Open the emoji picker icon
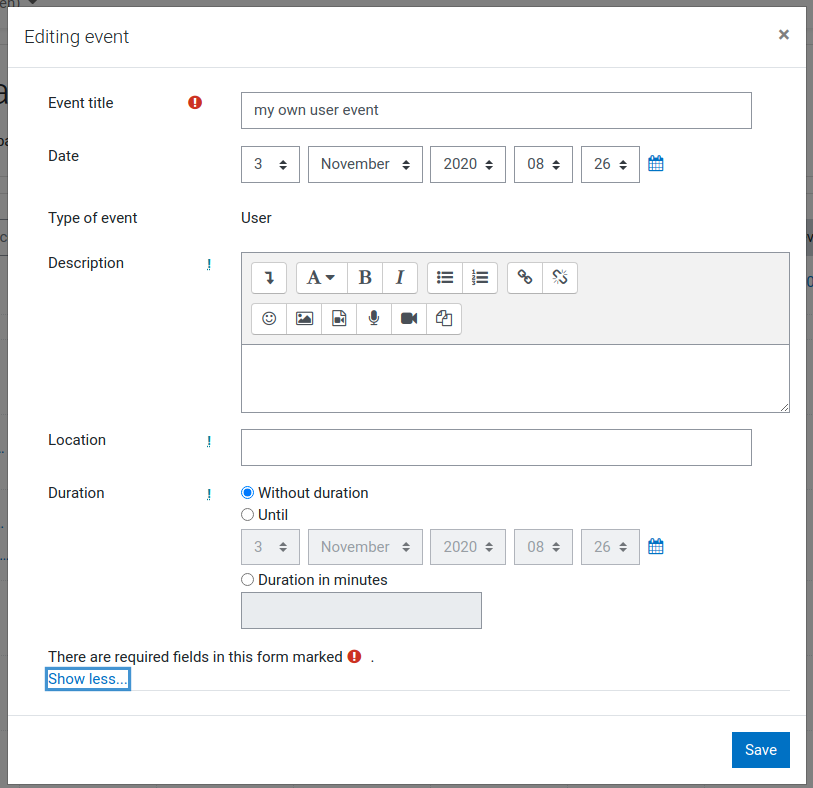Viewport: 813px width, 788px height. [269, 318]
